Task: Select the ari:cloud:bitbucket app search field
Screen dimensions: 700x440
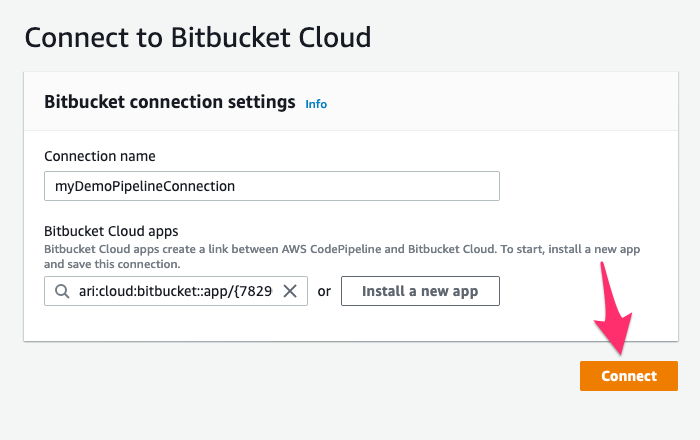Action: tap(176, 291)
